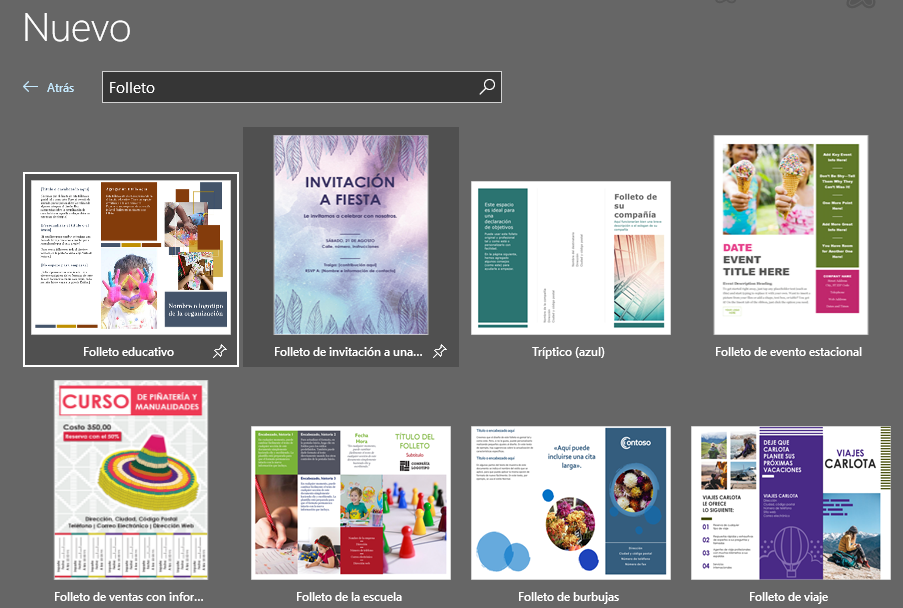Image resolution: width=903 pixels, height=608 pixels.
Task: Click the Folleto search input field
Action: pyautogui.click(x=302, y=87)
